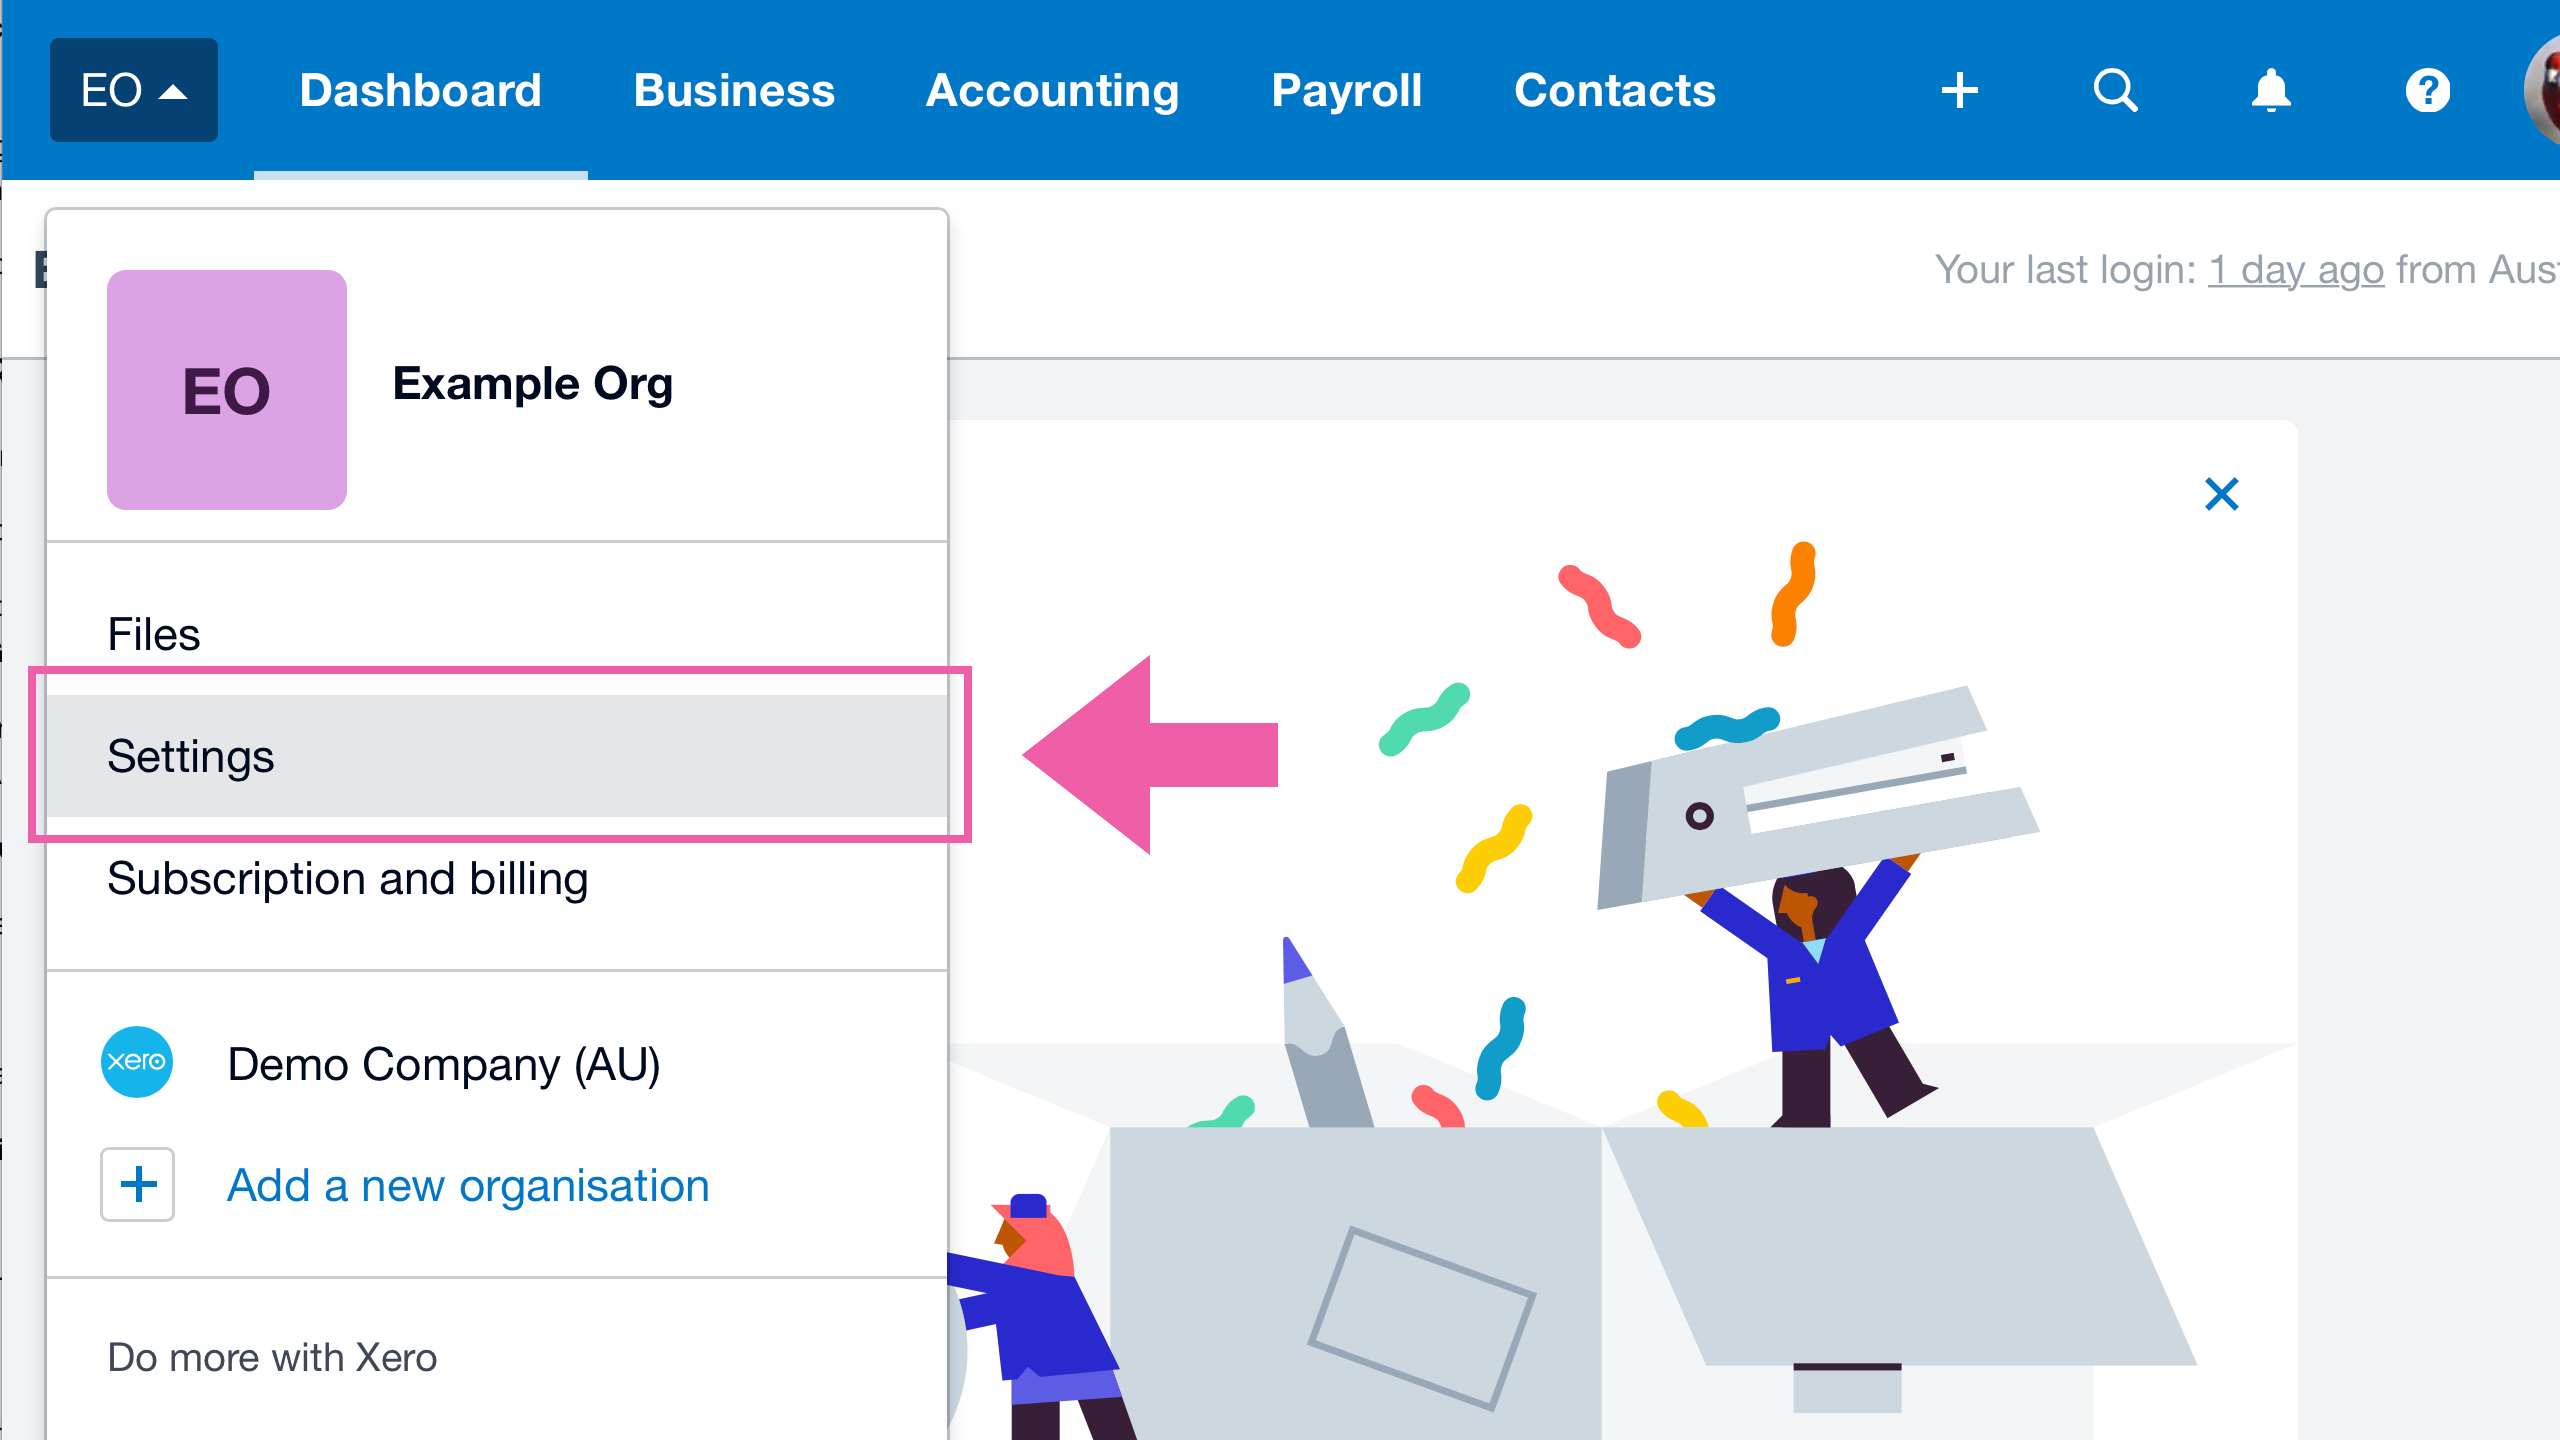The width and height of the screenshot is (2560, 1440).
Task: Click the purple EO organisation tile
Action: point(227,390)
